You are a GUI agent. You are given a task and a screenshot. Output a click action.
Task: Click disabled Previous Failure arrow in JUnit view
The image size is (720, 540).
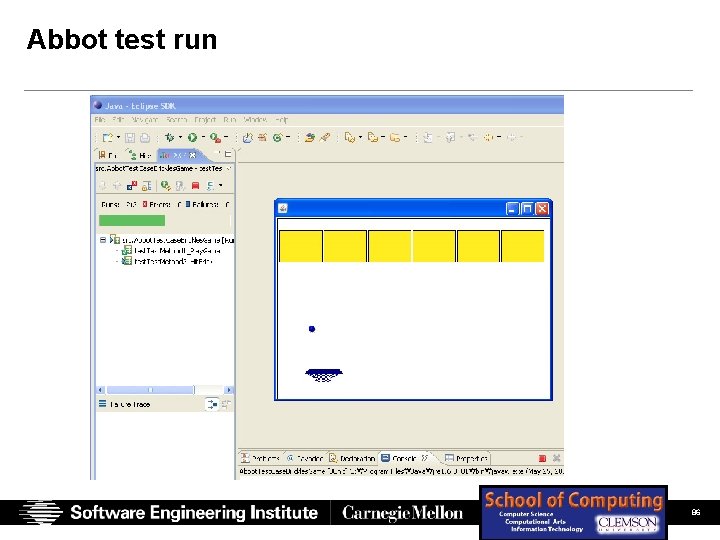pos(117,186)
